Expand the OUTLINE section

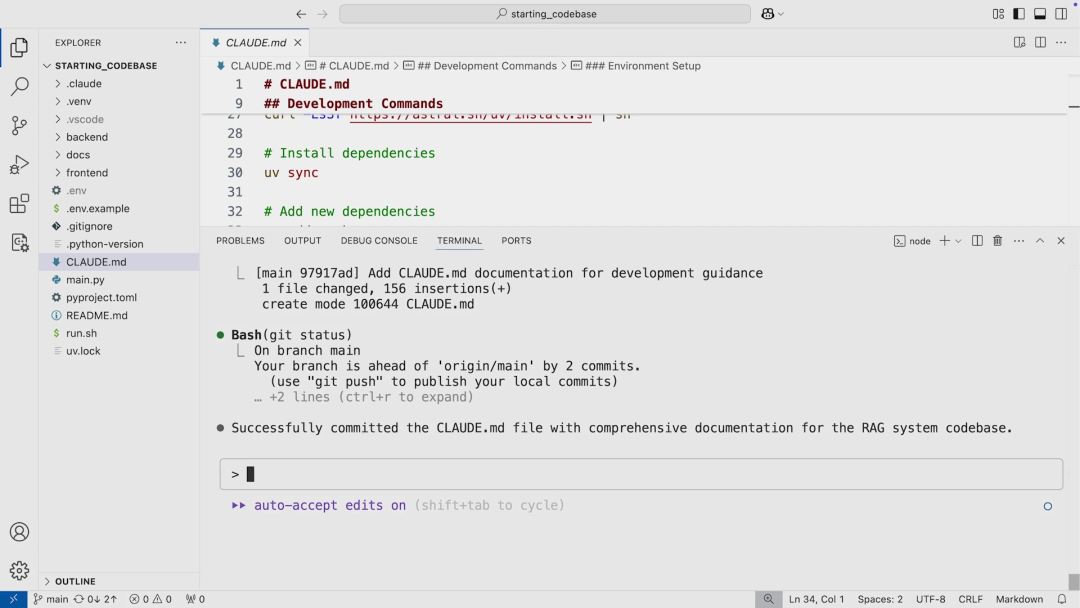click(x=75, y=581)
